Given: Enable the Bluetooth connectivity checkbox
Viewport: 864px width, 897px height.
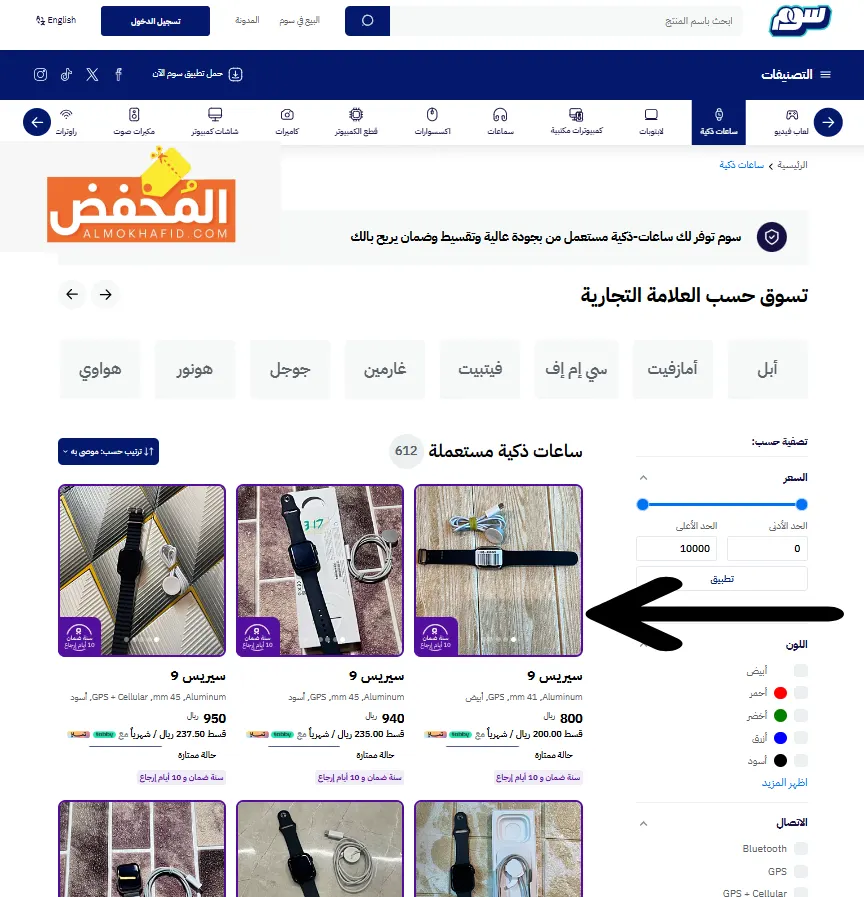Looking at the screenshot, I should point(801,848).
